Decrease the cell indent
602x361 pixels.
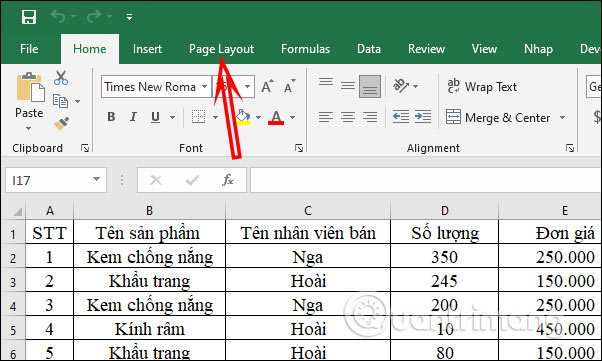401,117
